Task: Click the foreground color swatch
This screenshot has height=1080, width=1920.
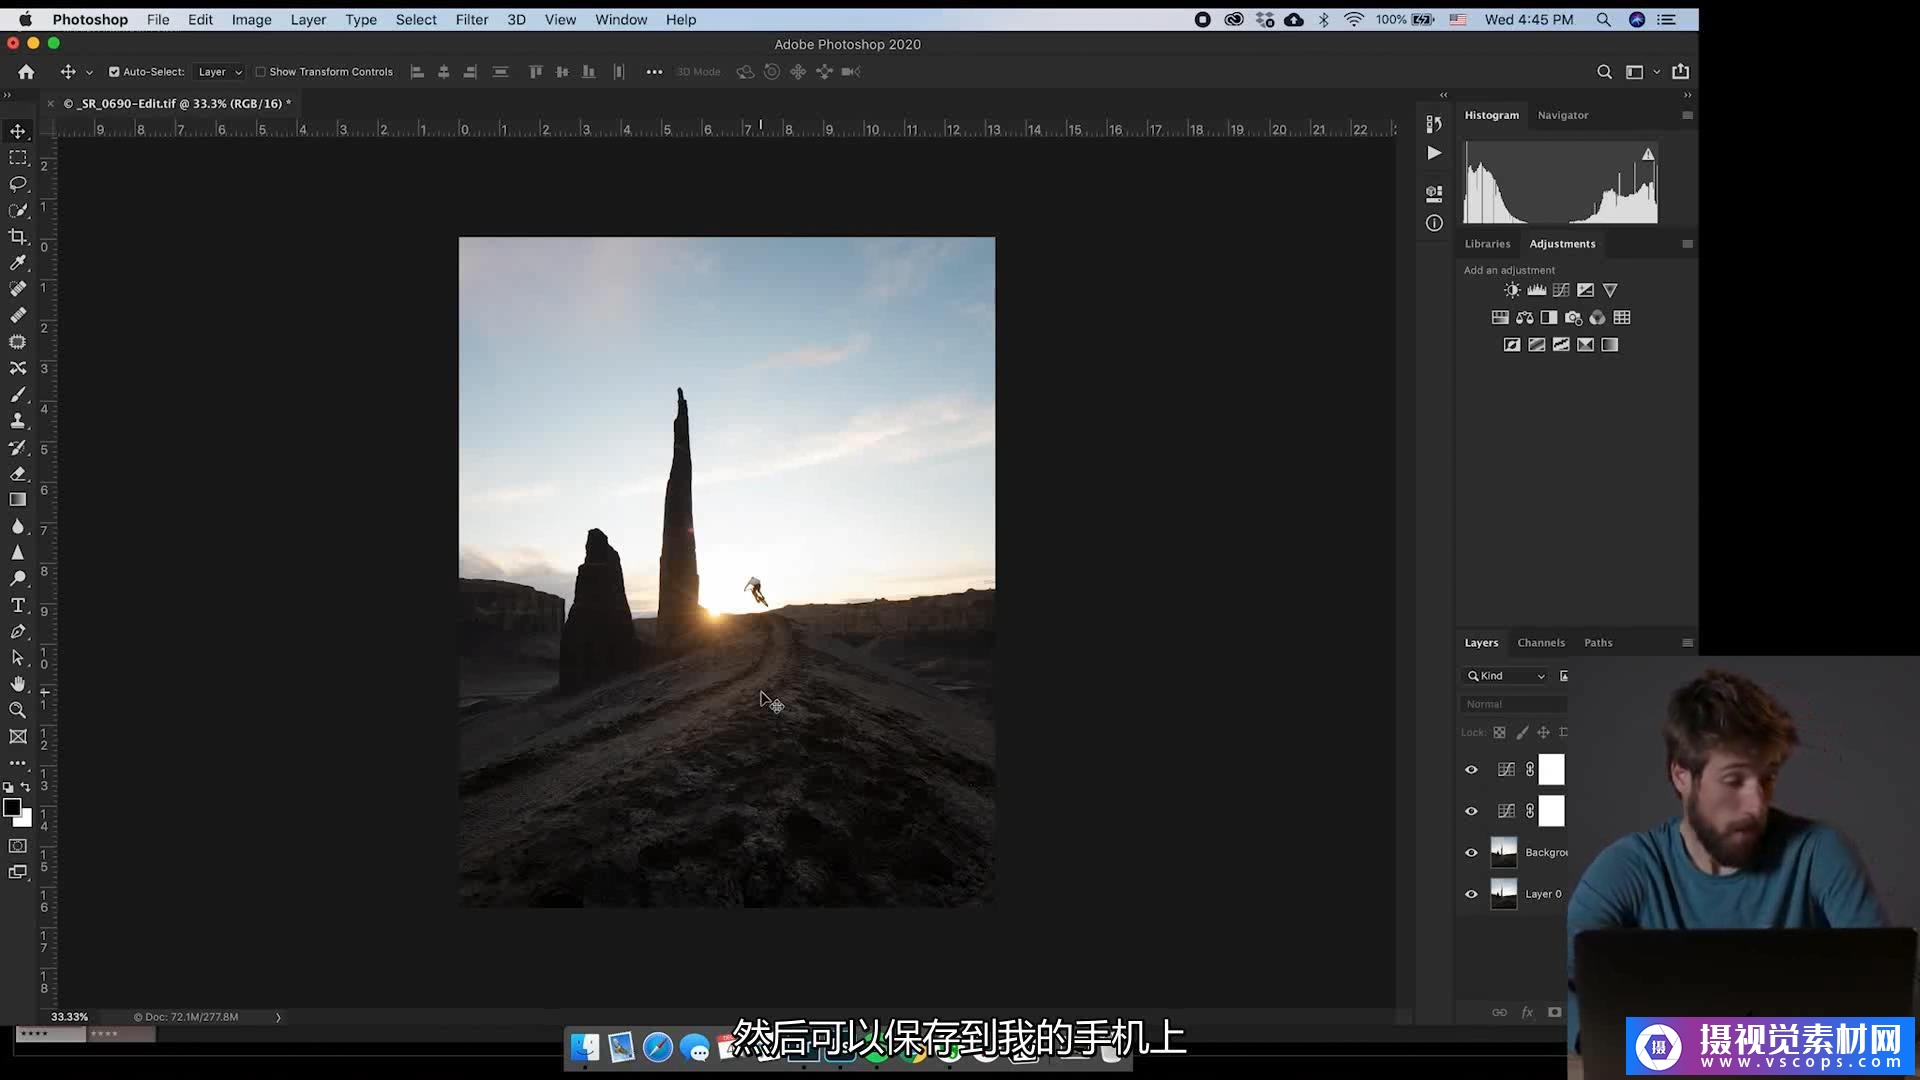Action: click(x=12, y=808)
